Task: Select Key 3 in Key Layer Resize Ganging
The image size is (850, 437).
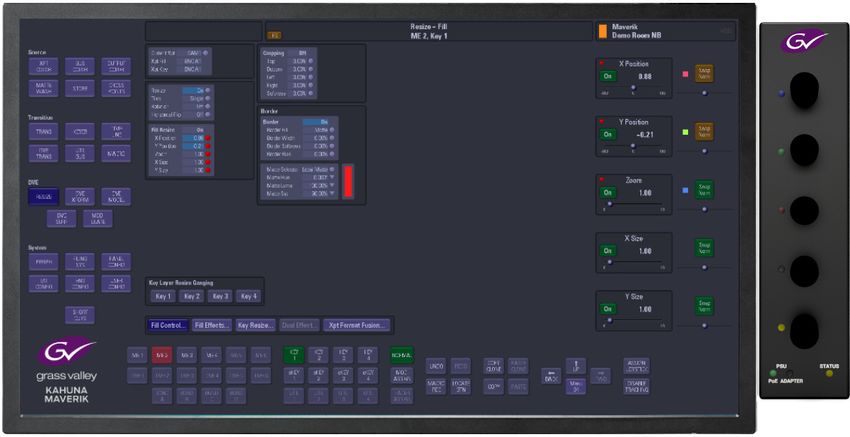Action: click(x=221, y=296)
